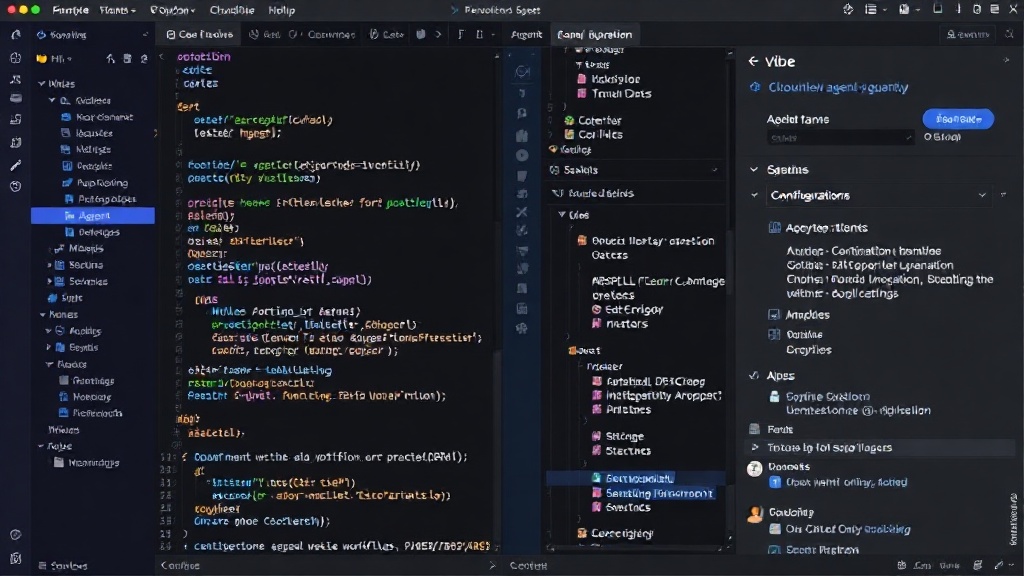Open the list-view icon in title bar
This screenshot has height=576, width=1024.
[x=871, y=9]
